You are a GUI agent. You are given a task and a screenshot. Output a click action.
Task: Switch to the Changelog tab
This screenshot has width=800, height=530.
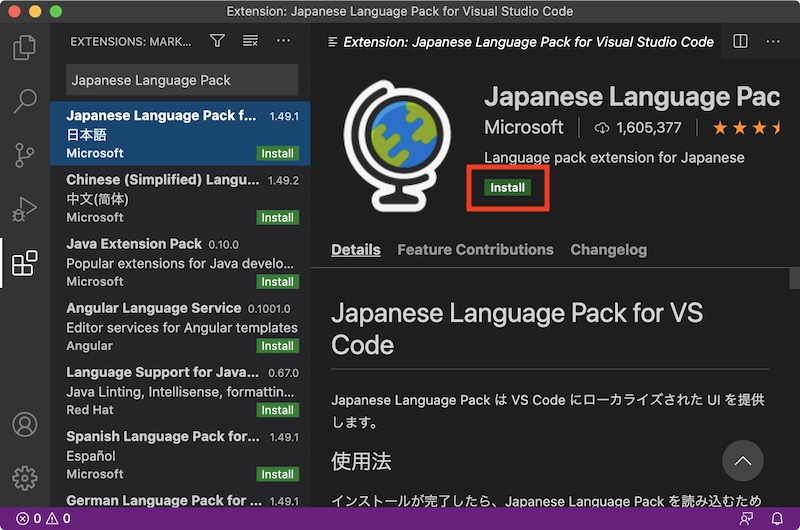[x=609, y=250]
